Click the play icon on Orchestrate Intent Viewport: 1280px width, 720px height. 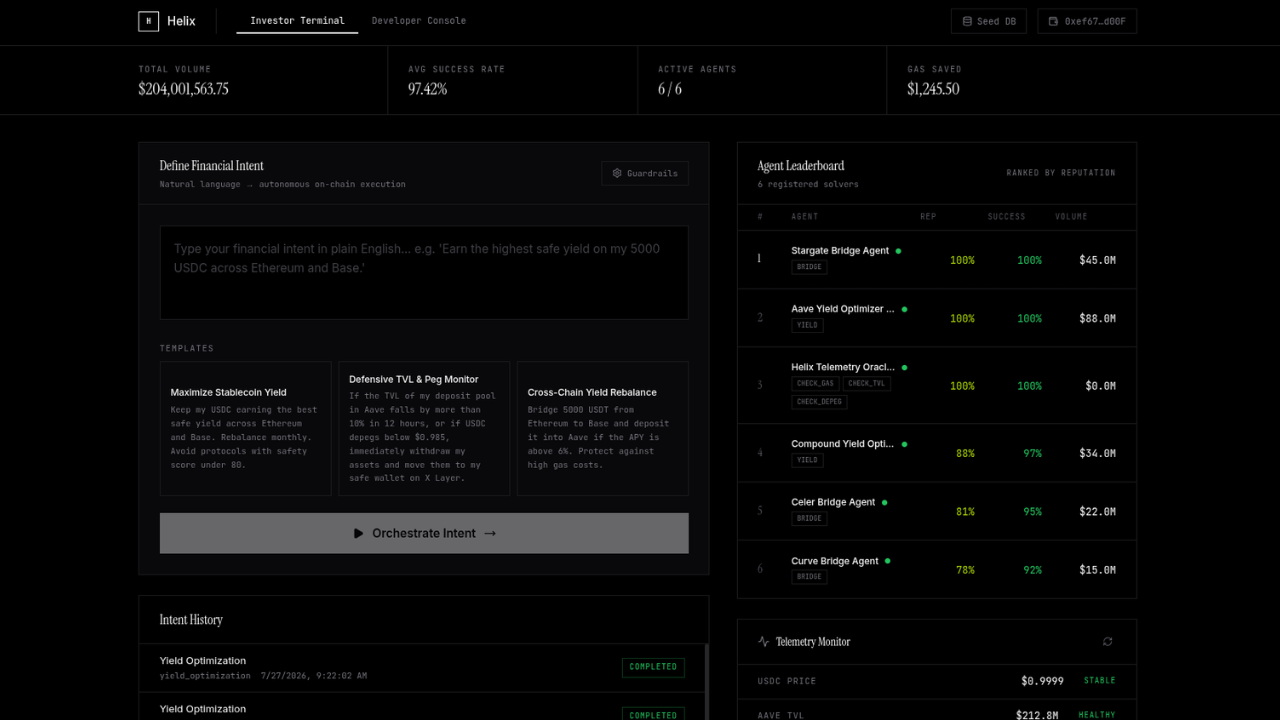[x=359, y=533]
